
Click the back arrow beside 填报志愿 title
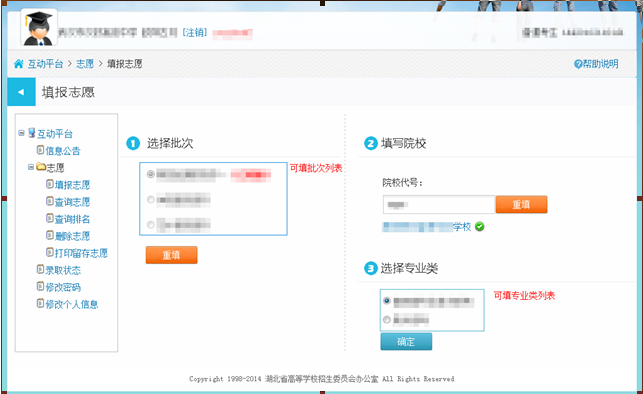(x=21, y=92)
